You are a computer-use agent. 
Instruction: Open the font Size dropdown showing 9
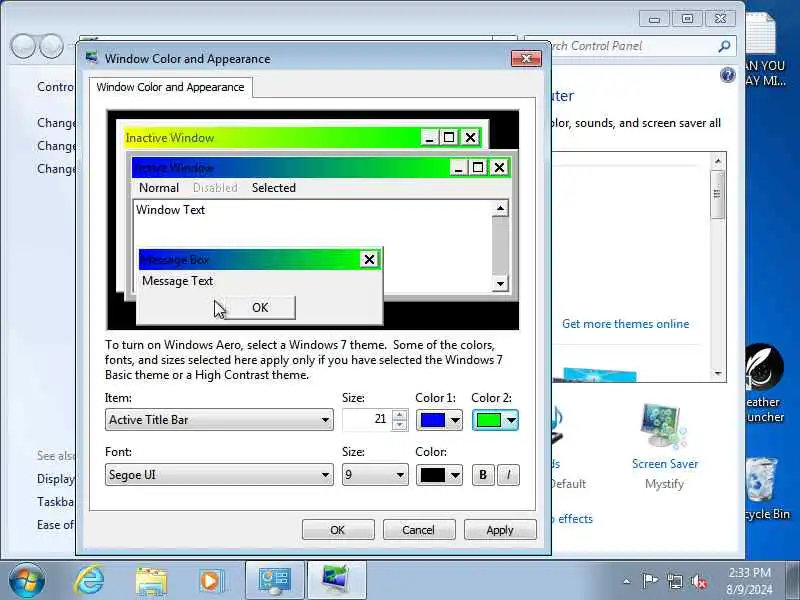point(375,474)
